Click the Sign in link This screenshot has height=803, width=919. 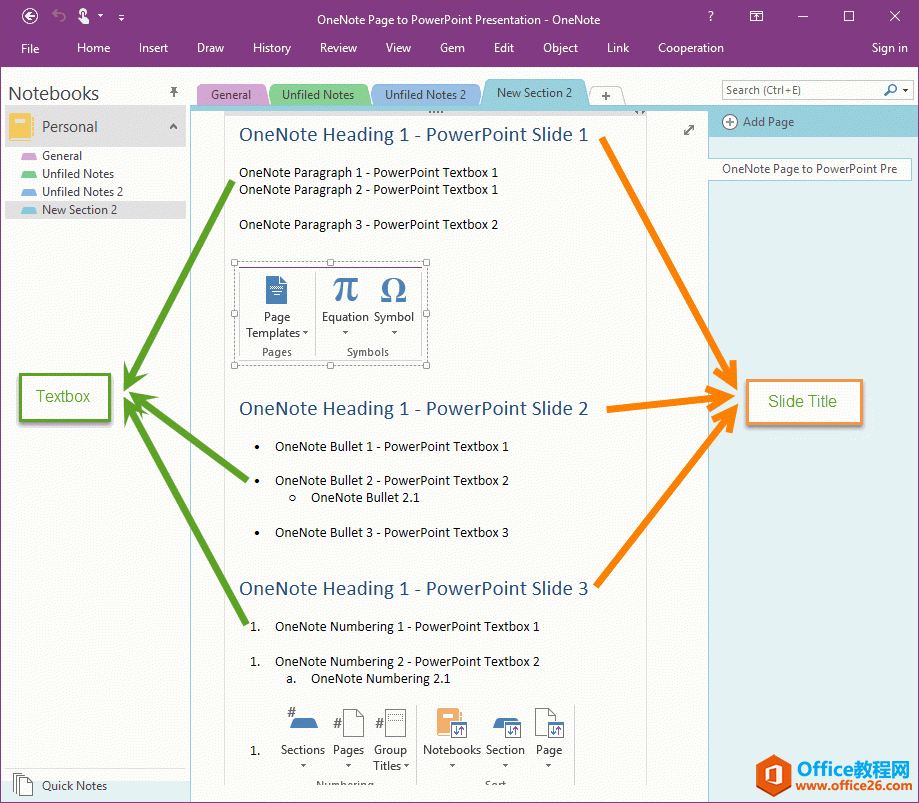pos(888,47)
